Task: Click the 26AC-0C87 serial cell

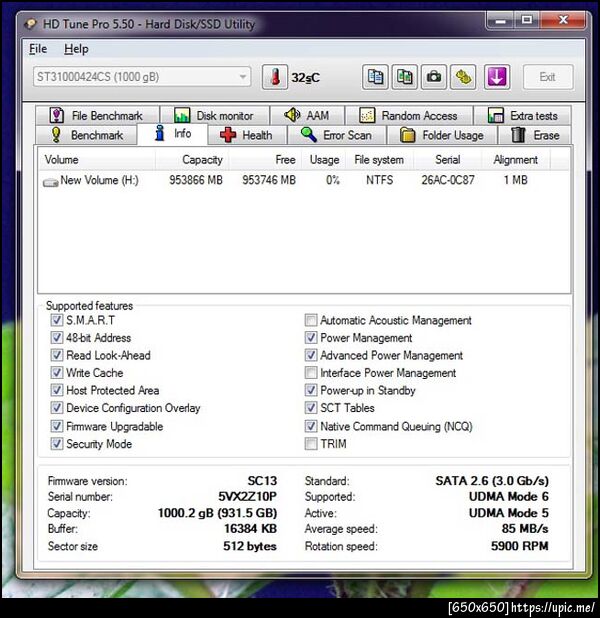Action: [447, 180]
